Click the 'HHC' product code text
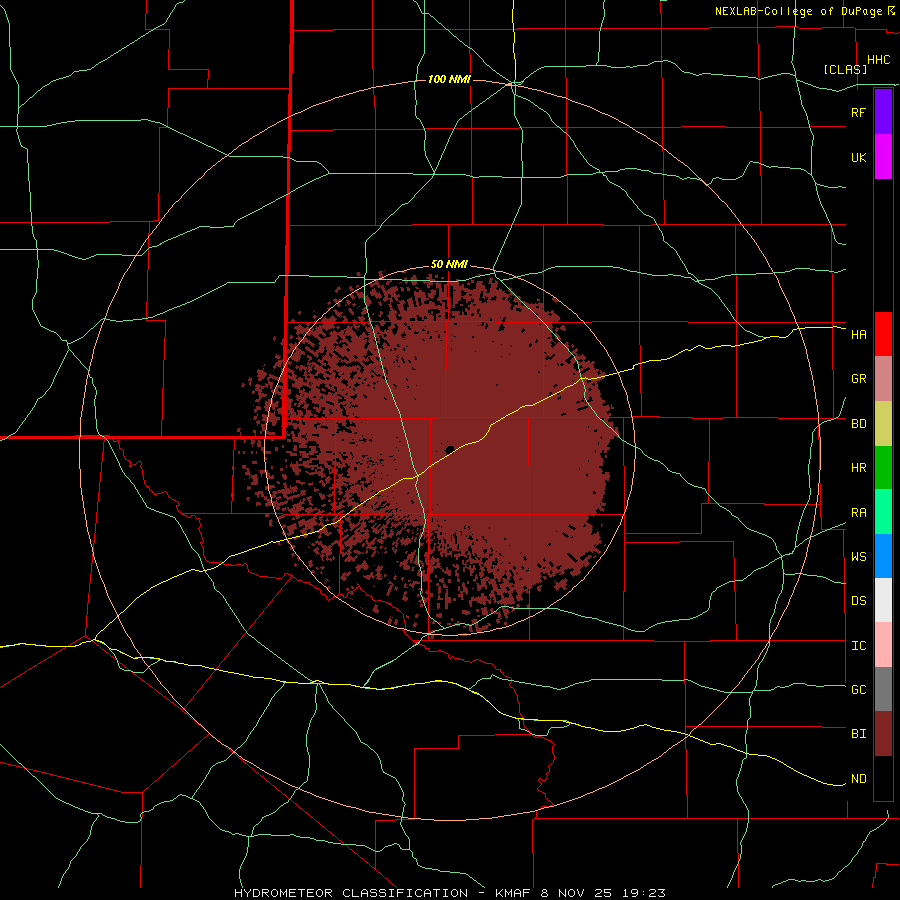 878,60
